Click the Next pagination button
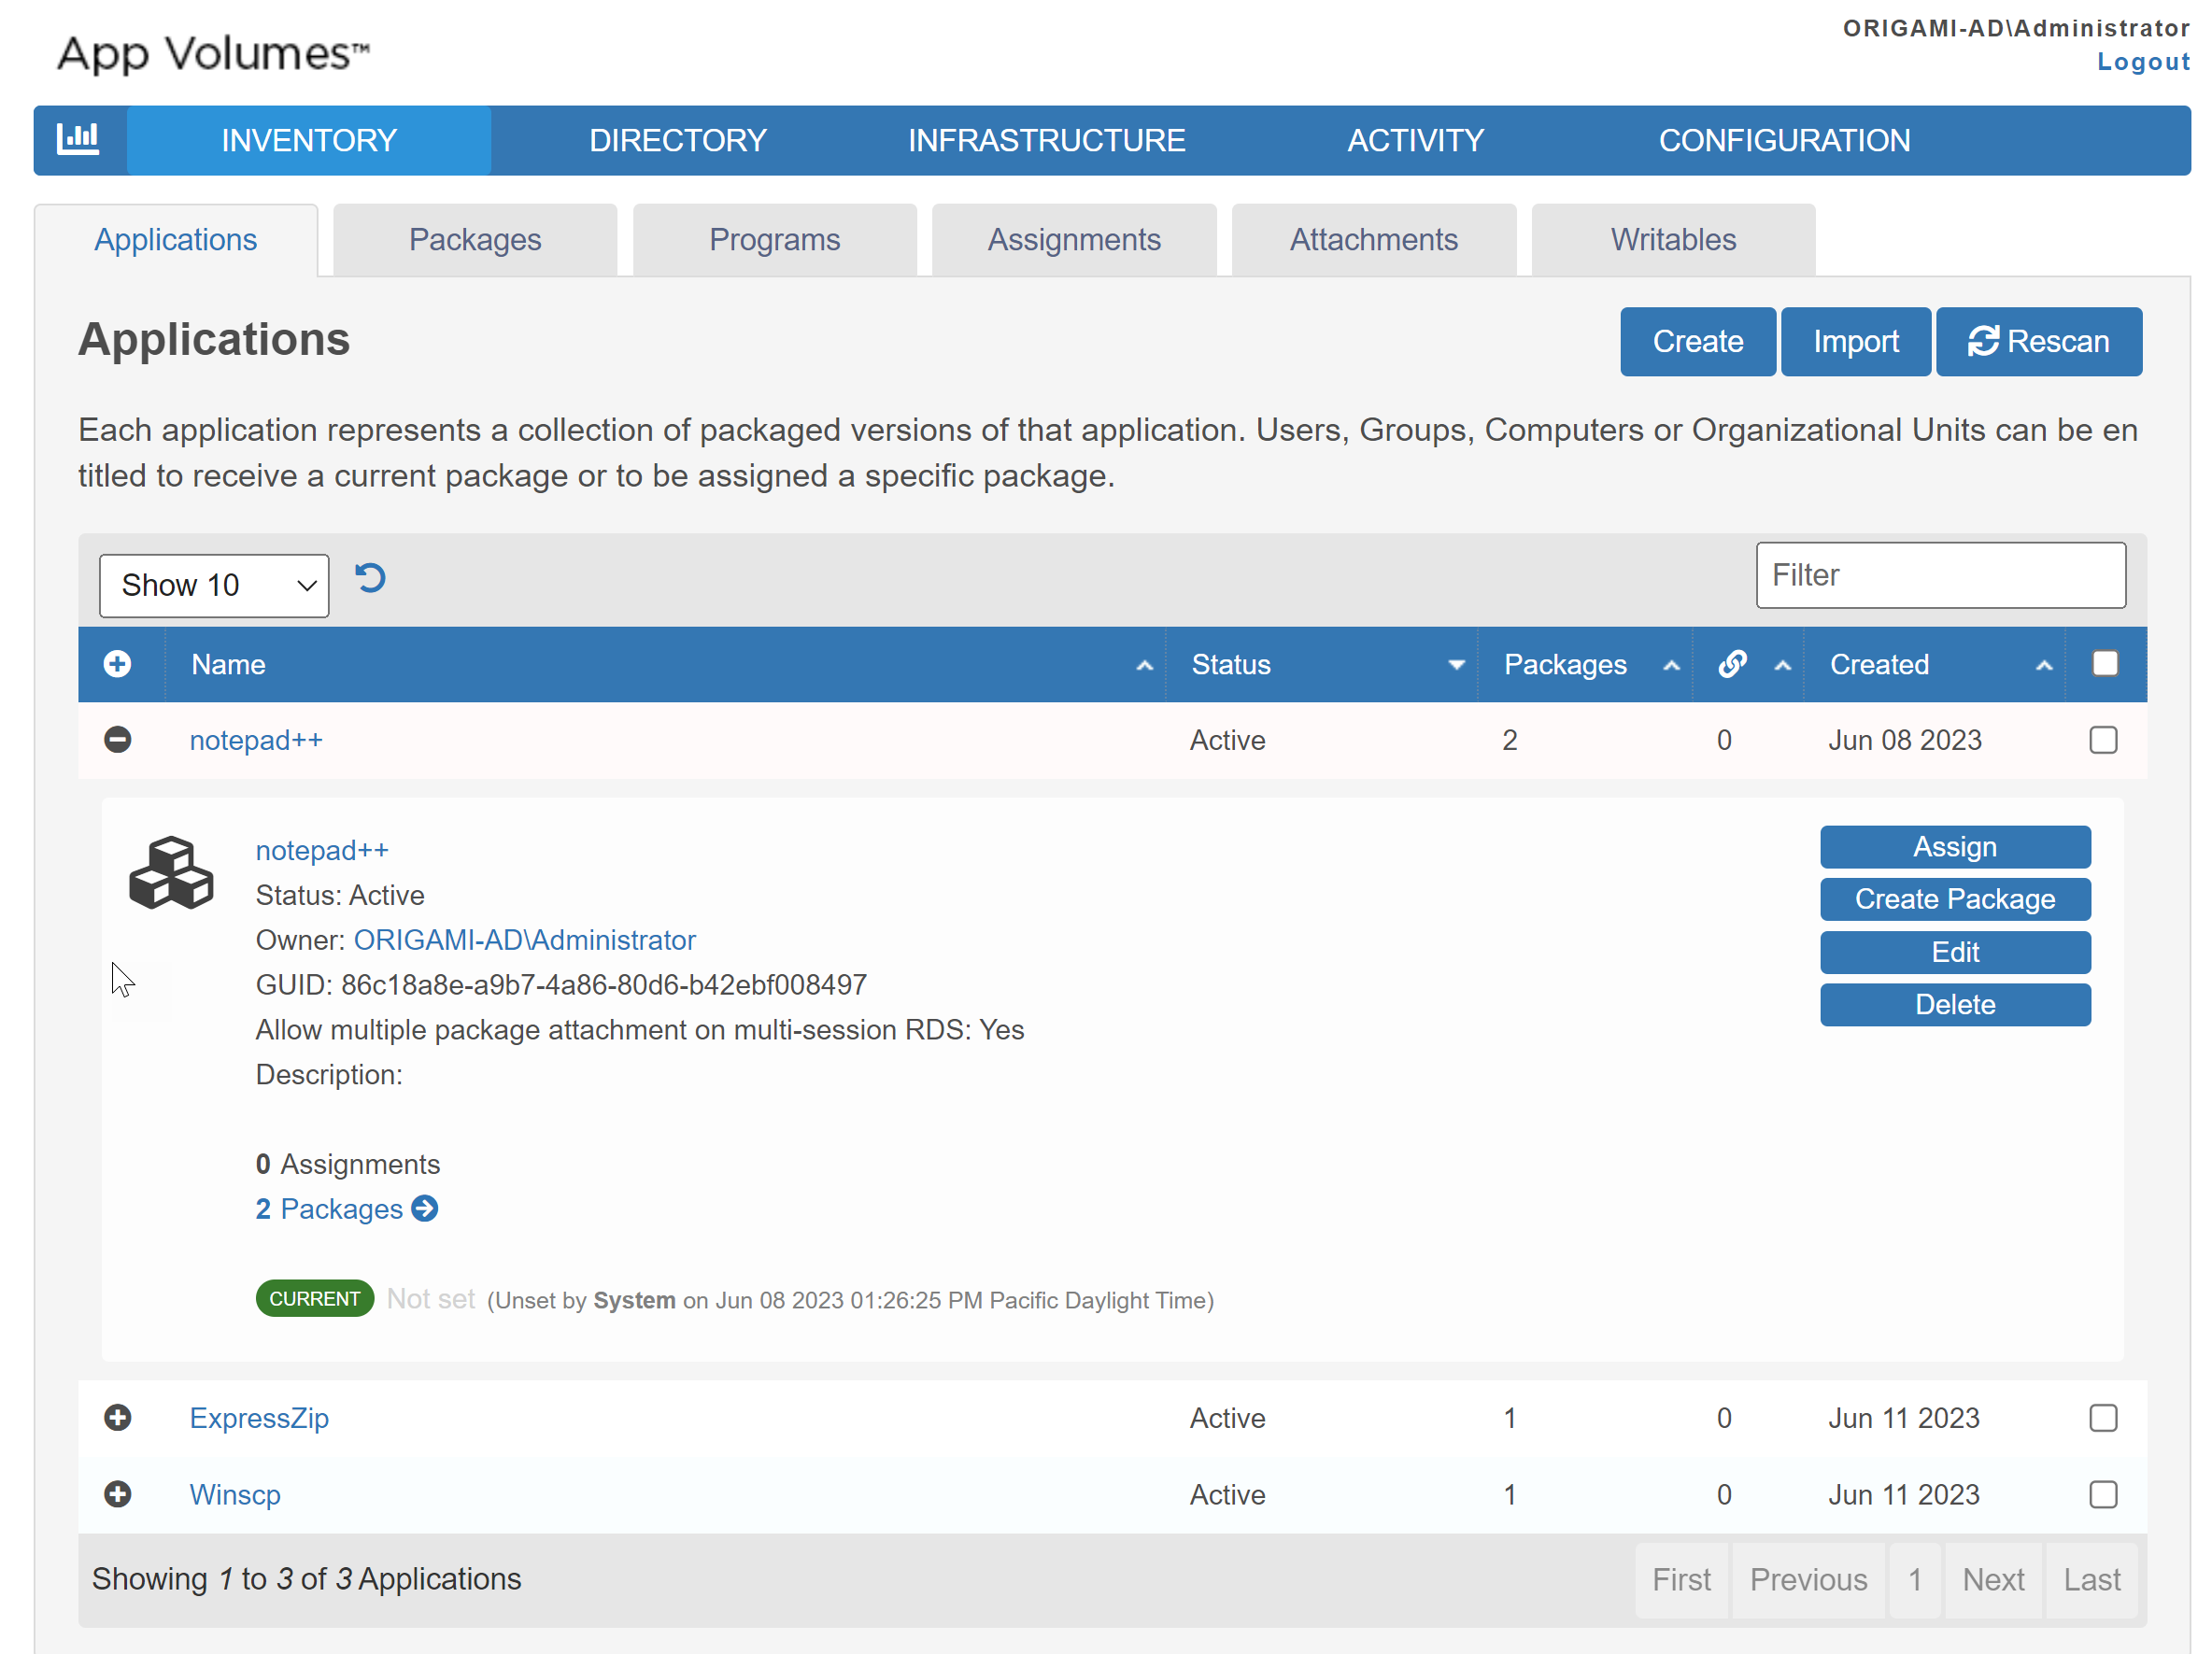 tap(1993, 1580)
